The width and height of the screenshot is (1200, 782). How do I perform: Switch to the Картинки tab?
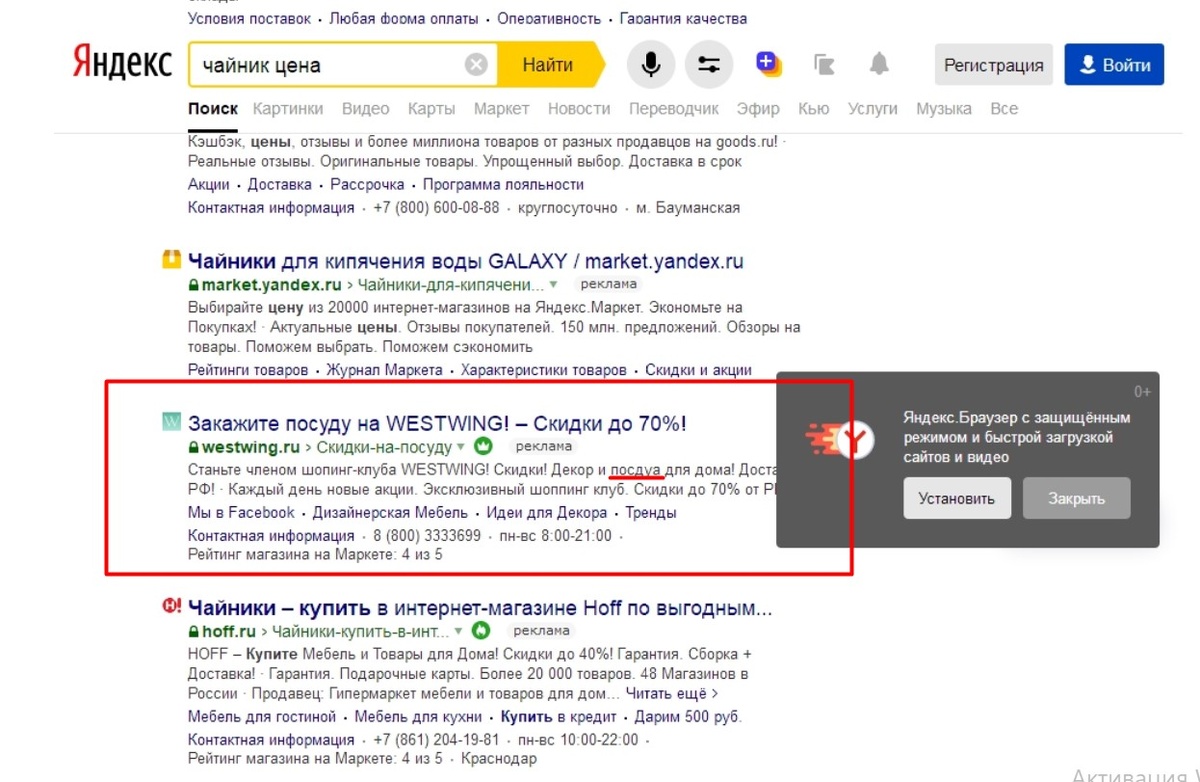point(288,108)
